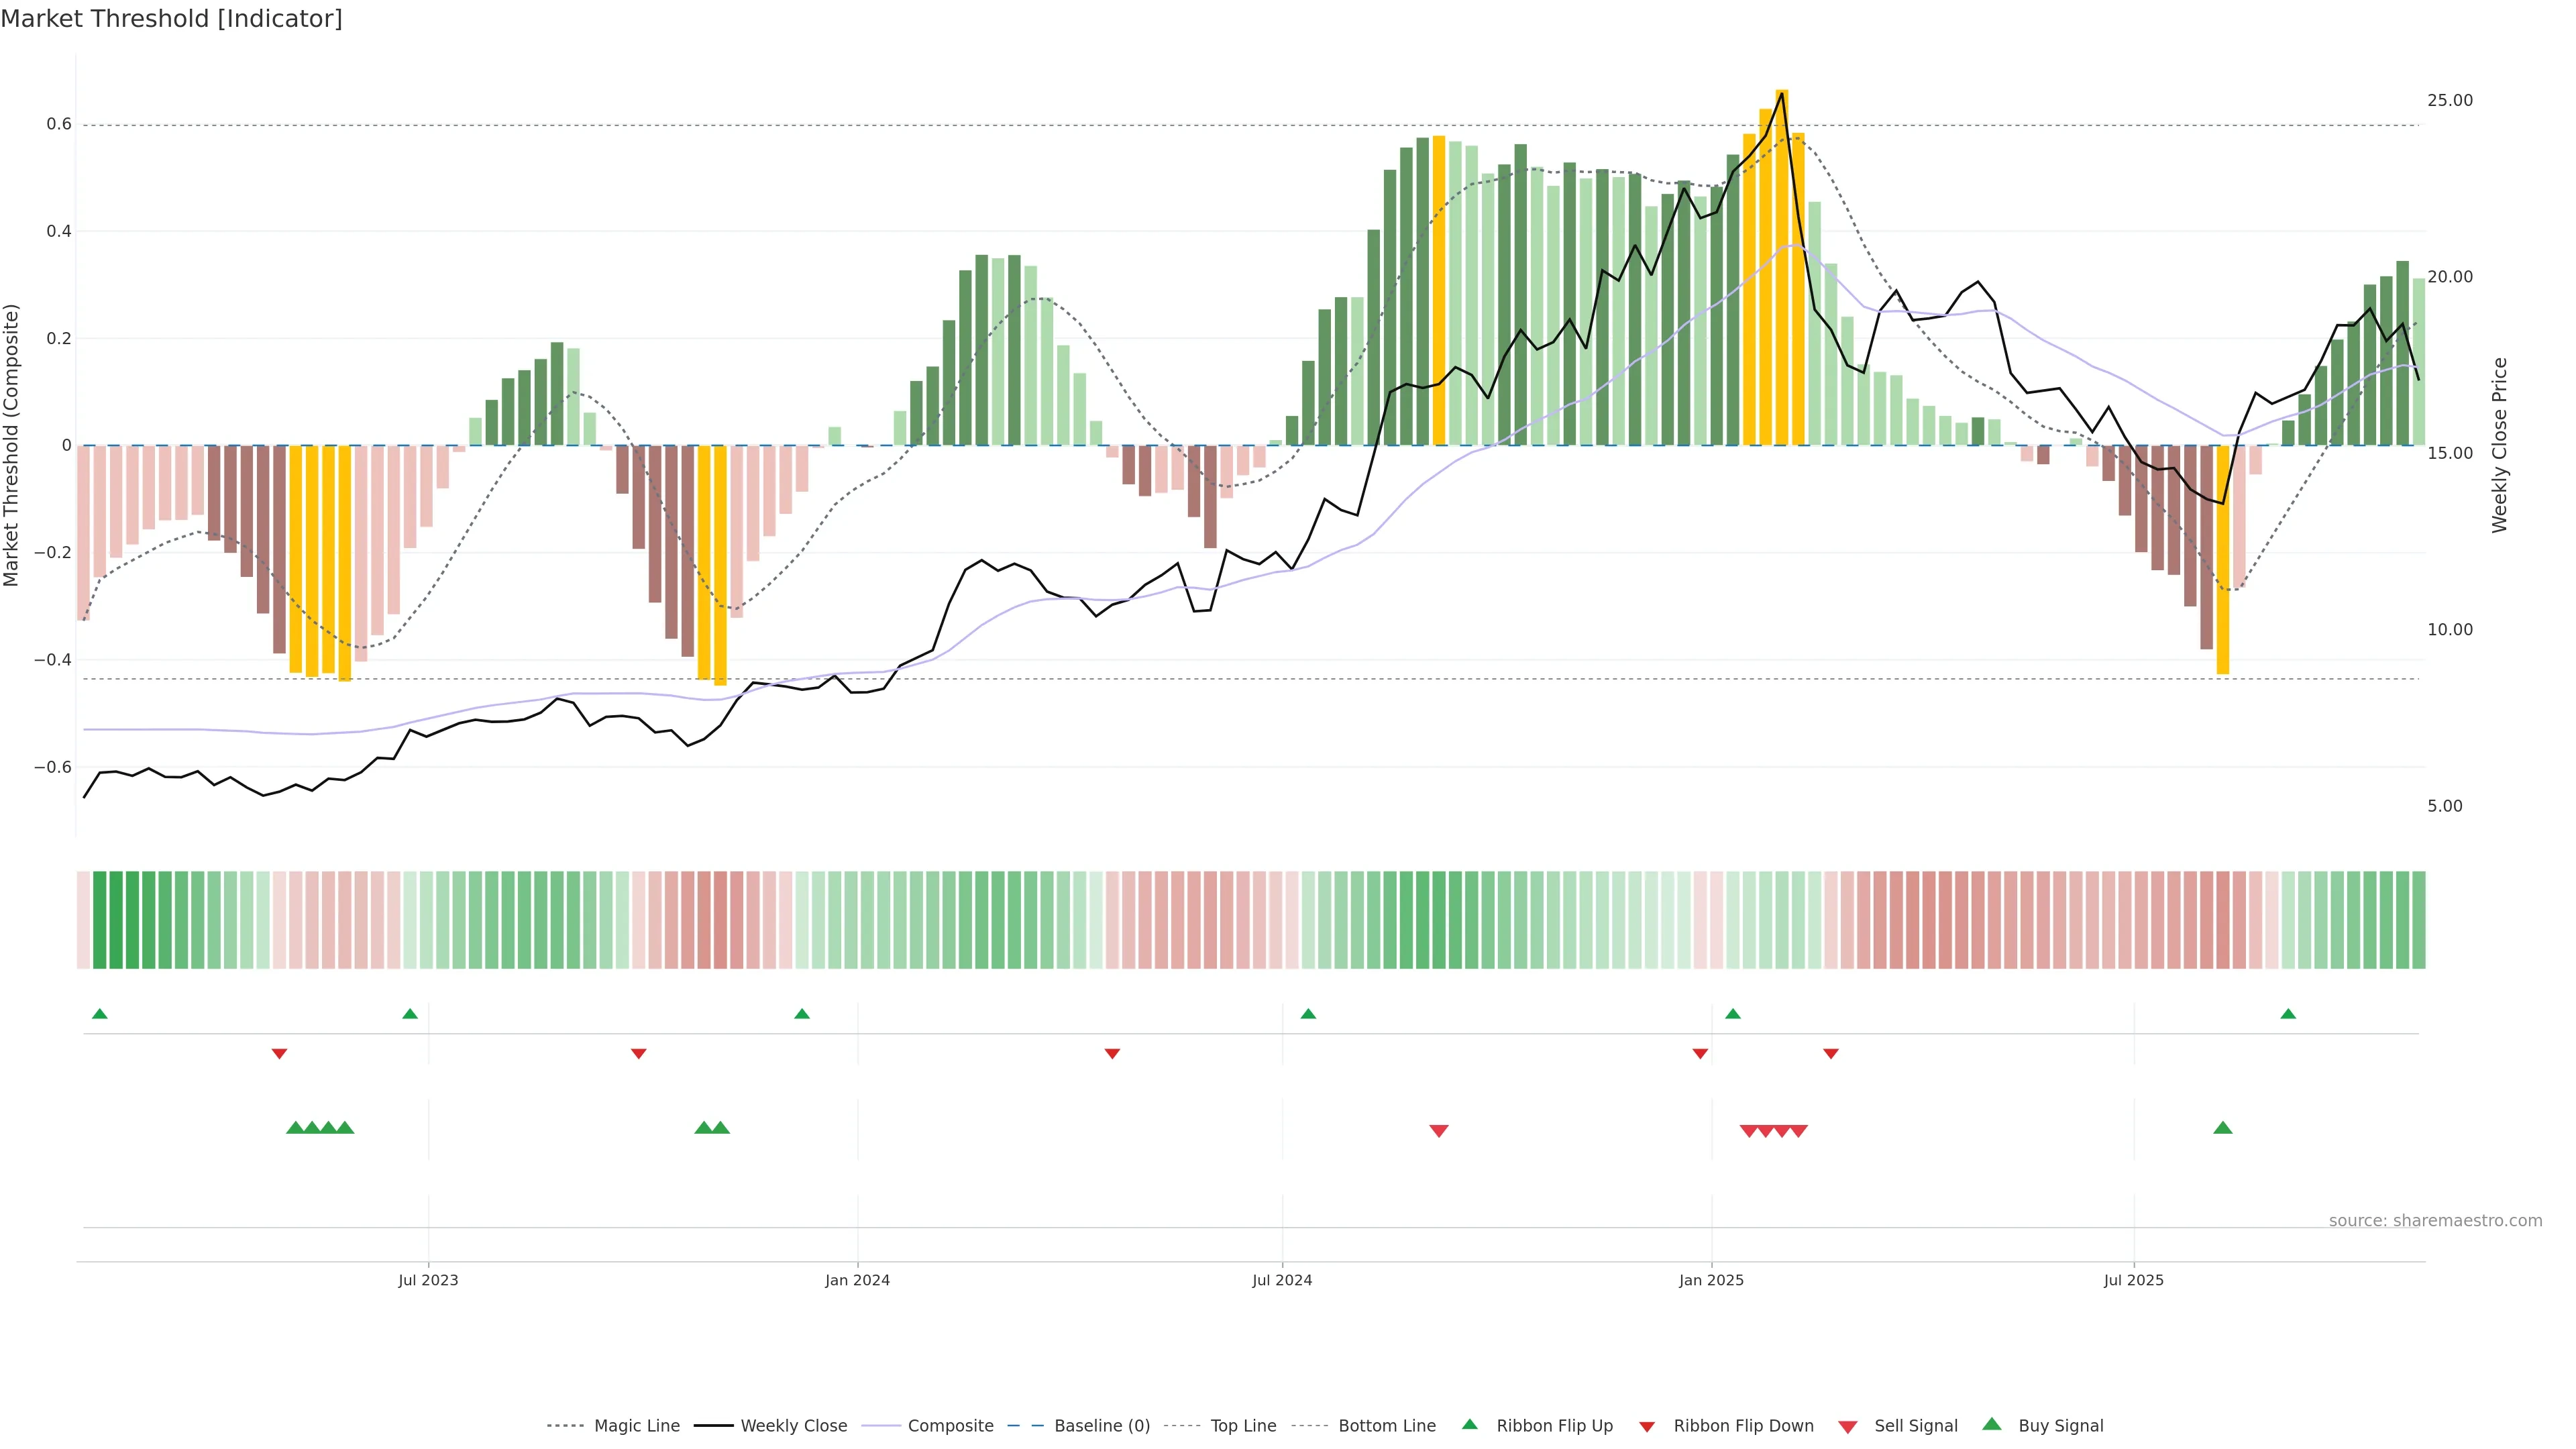Click the last green ribbon flip up marker on the right
The image size is (2576, 1449).
[2288, 1014]
